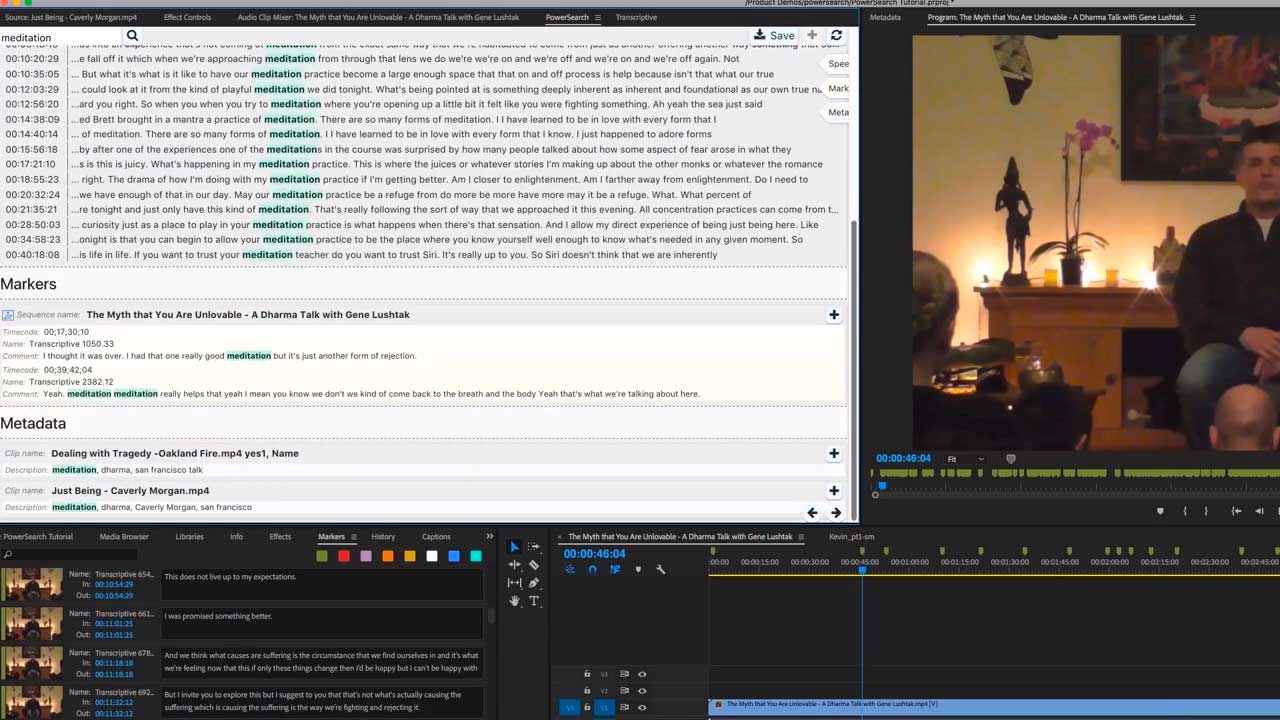Image resolution: width=1280 pixels, height=720 pixels.
Task: Open the Dharma Talk timeline panel menu
Action: (x=801, y=537)
